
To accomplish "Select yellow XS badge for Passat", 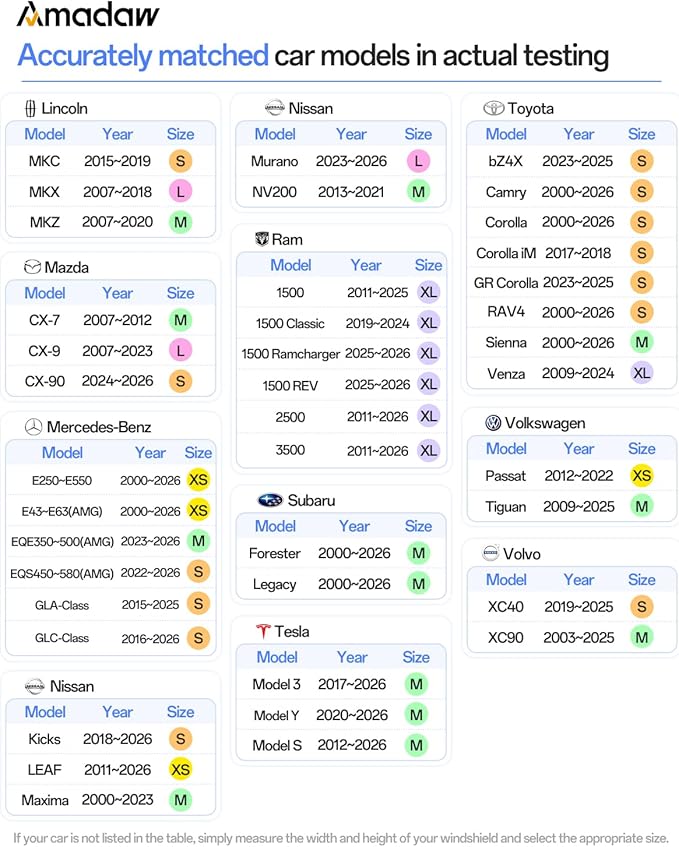I will pos(642,476).
